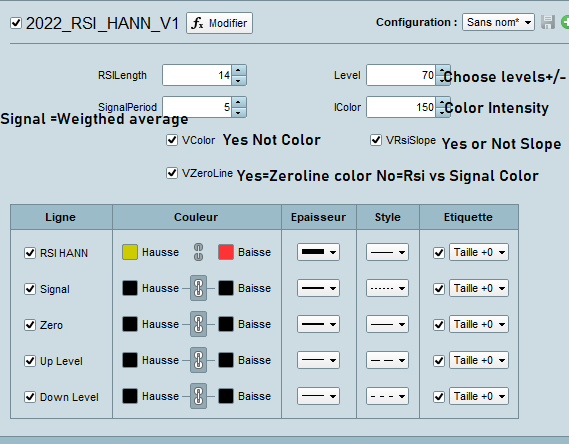
Task: Open the RSI HANN thickness dropdown
Action: pos(318,252)
